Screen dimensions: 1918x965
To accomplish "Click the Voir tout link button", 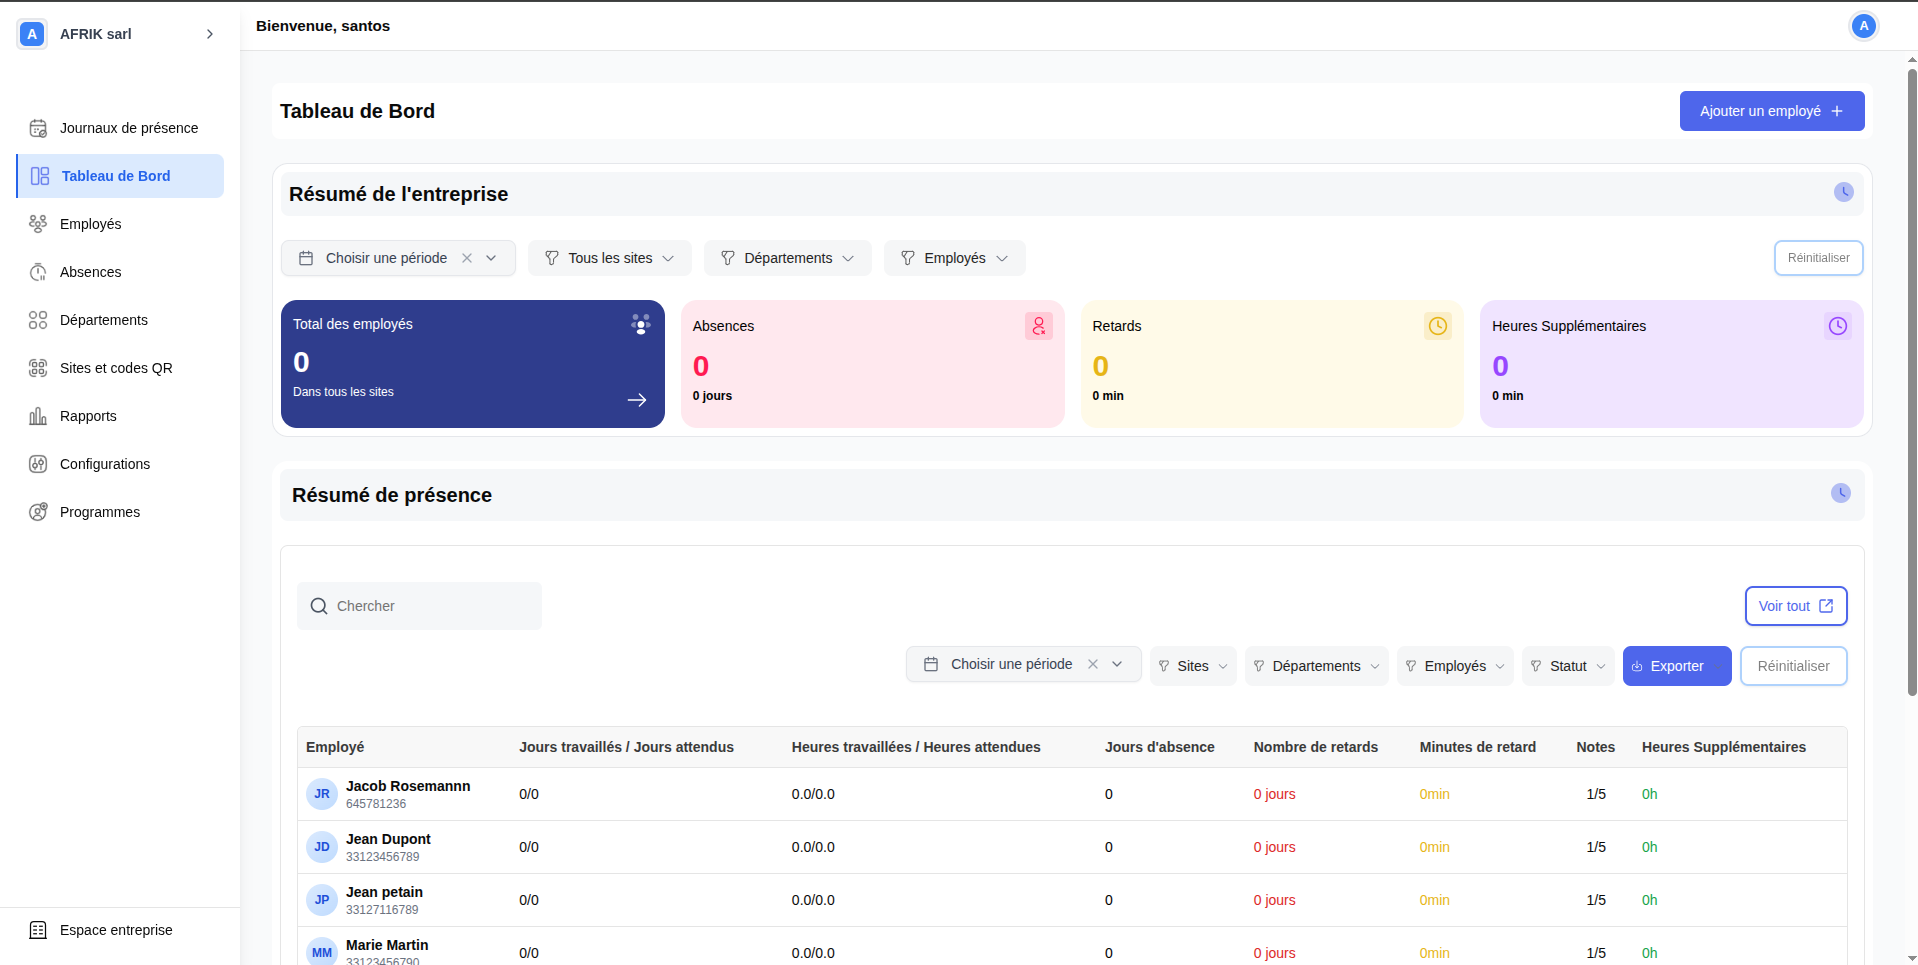I will pyautogui.click(x=1795, y=606).
